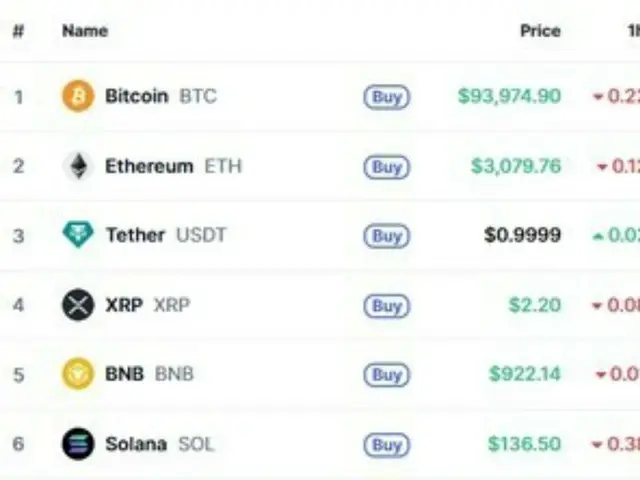The image size is (640, 480).
Task: Click the BNB logo icon
Action: [x=78, y=374]
